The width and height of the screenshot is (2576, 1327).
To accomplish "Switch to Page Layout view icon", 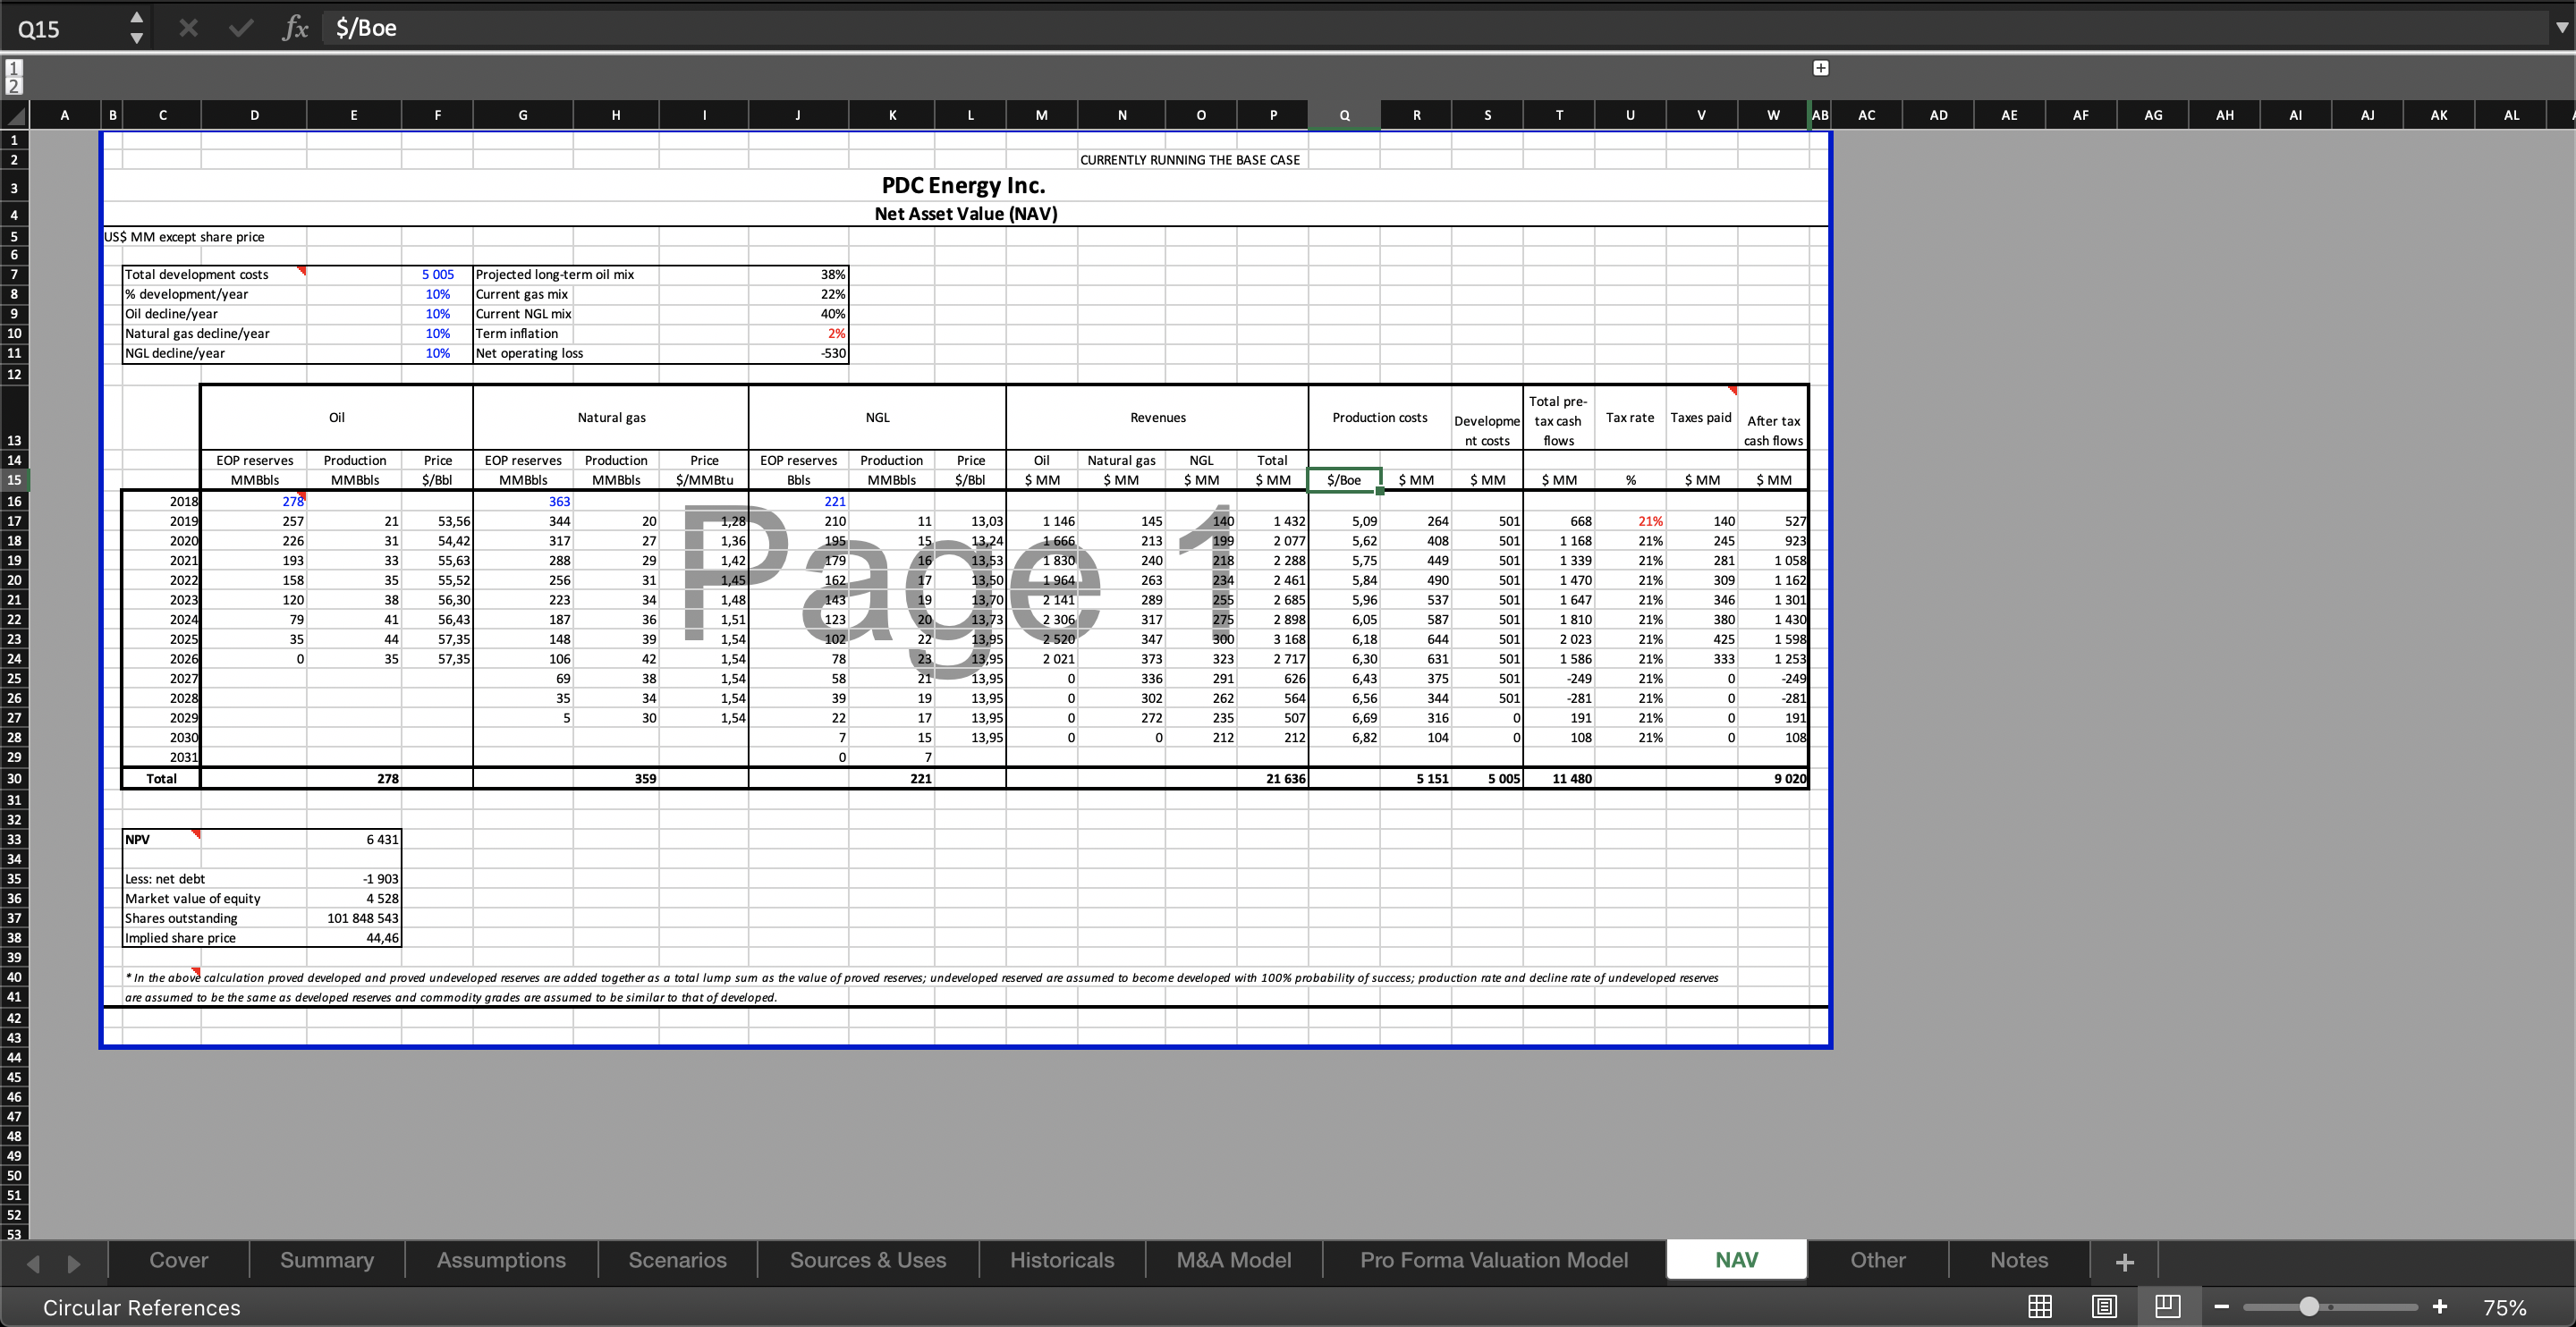I will [2104, 1306].
